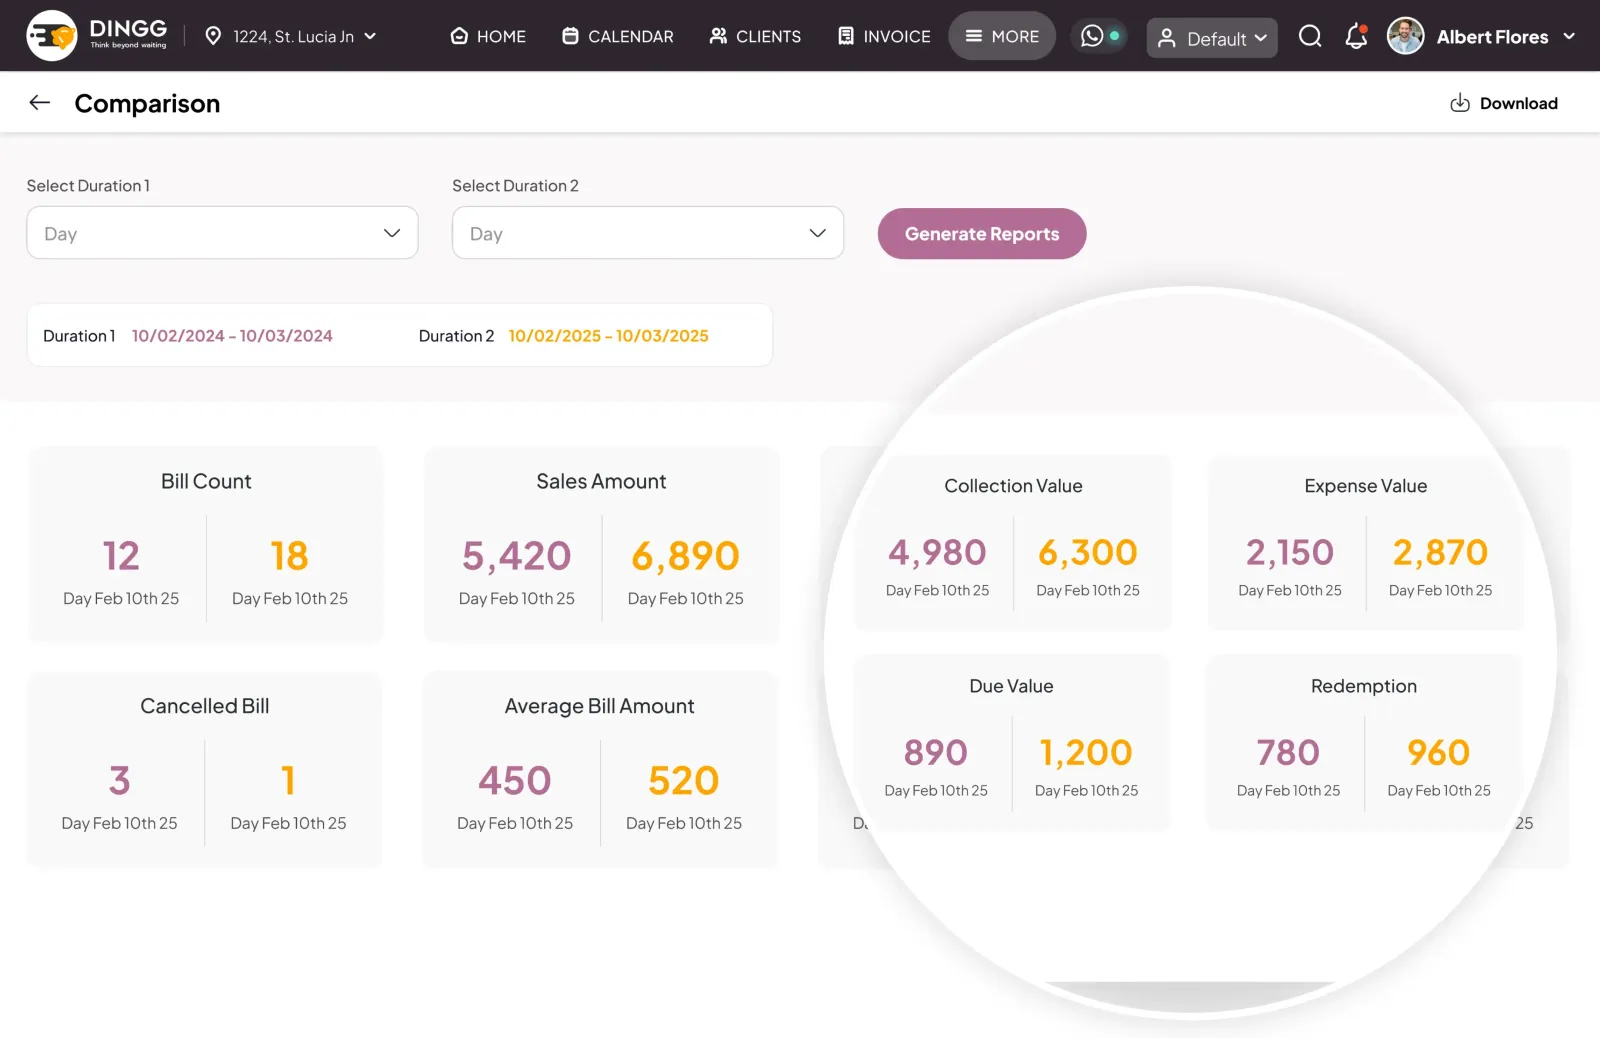
Task: Expand the Albert Flores account chevron
Action: coord(1569,36)
